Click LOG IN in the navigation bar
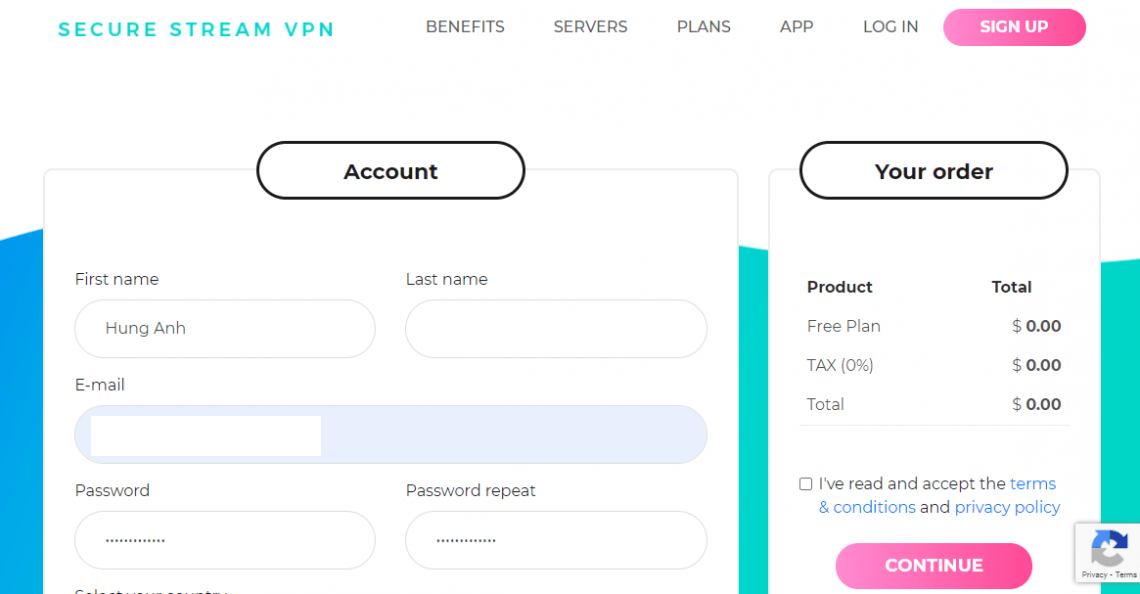Screen dimensions: 1140x594 coord(890,27)
